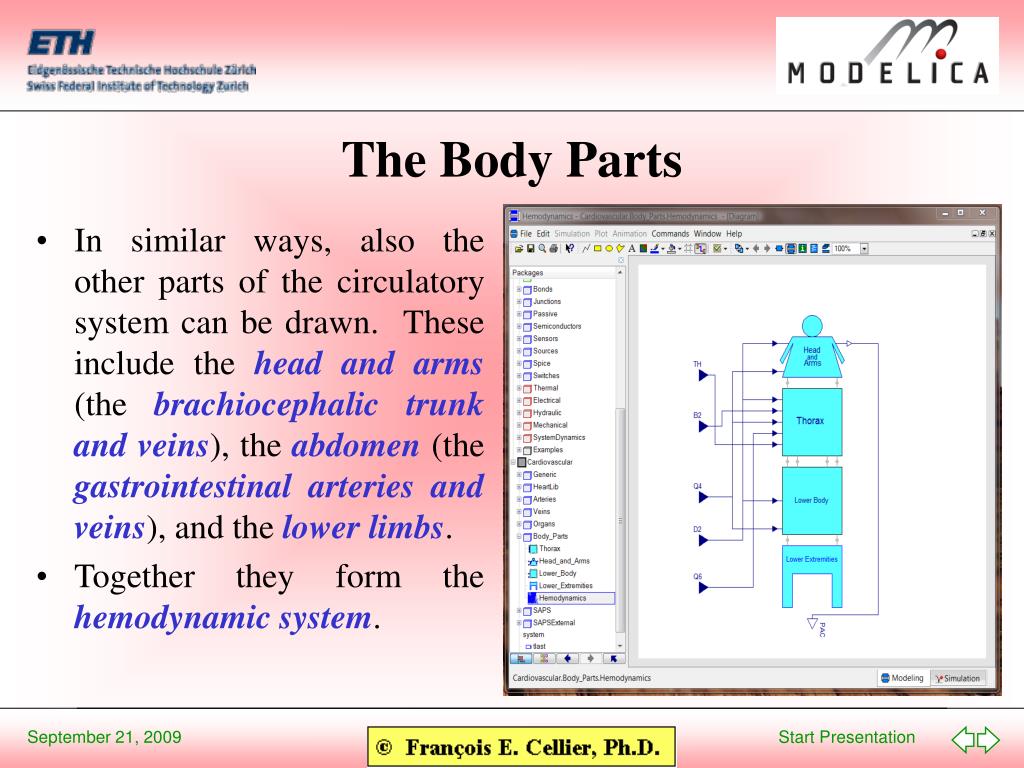Select the yellow Rectangle drawing tool

[598, 248]
